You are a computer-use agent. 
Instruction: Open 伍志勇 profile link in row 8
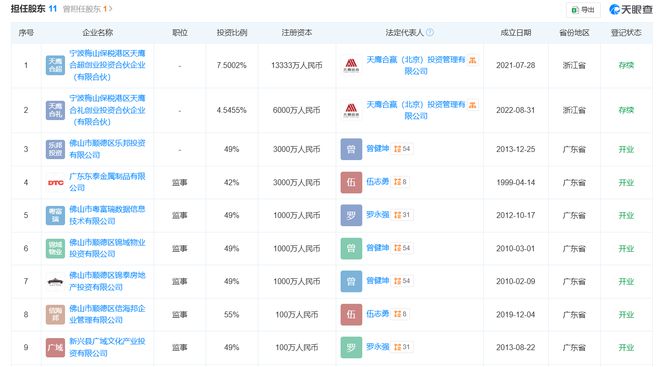[x=378, y=314]
